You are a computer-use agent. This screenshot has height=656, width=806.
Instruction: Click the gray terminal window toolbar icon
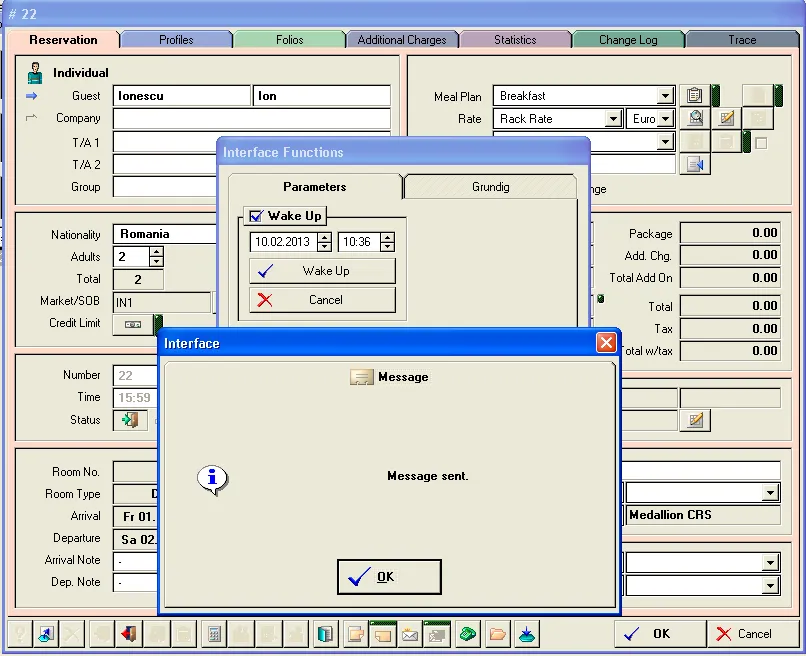437,634
